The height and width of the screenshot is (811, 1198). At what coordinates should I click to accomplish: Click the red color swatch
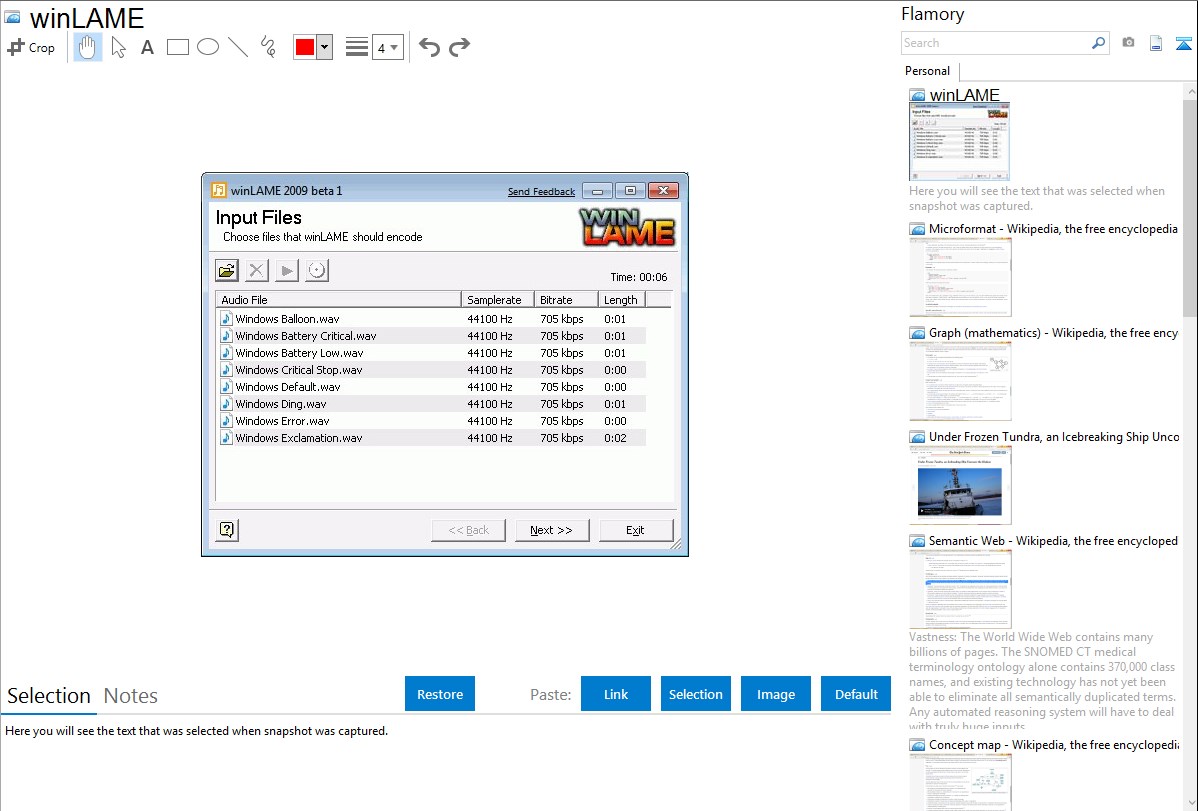[x=305, y=47]
